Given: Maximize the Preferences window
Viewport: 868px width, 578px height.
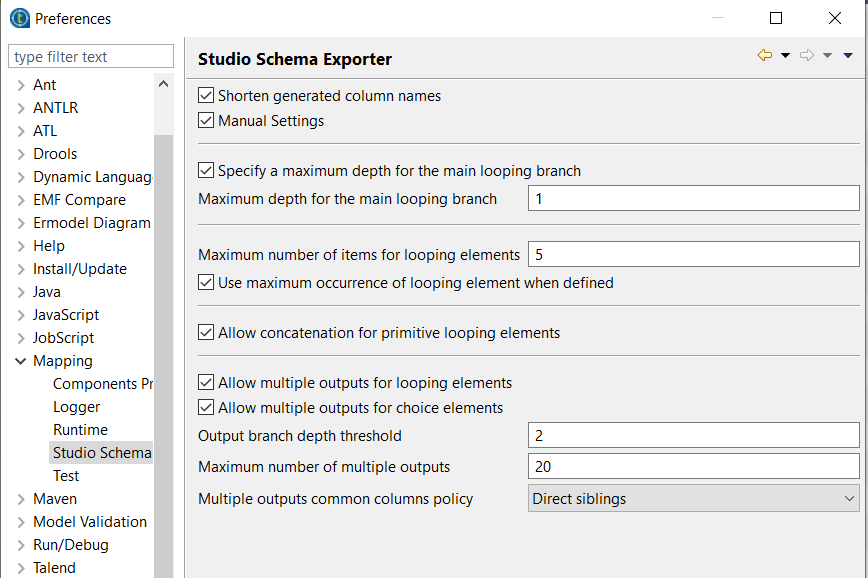Looking at the screenshot, I should [776, 18].
